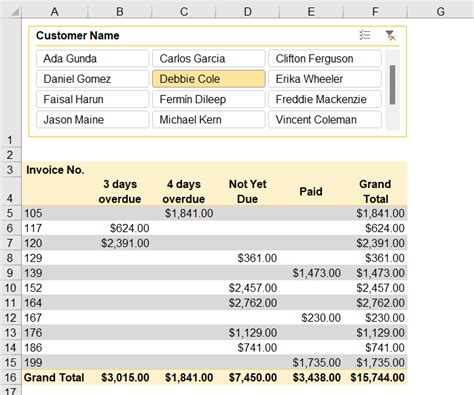Select invoice 186 cell
Viewport: 474px width, 395px height.
(55, 348)
